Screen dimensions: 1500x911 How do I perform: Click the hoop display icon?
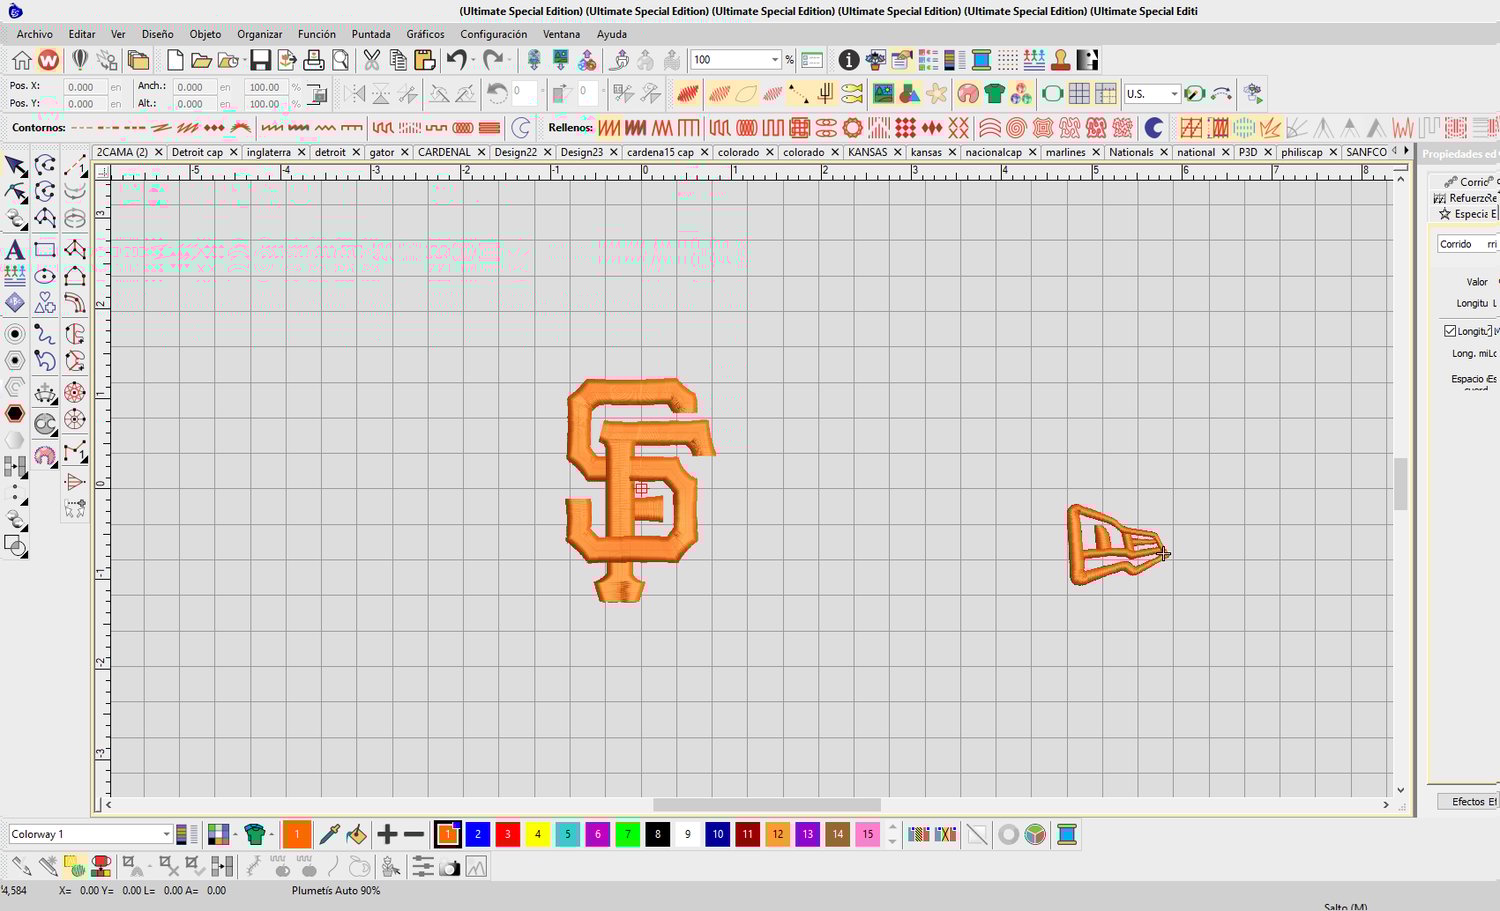pos(1052,94)
